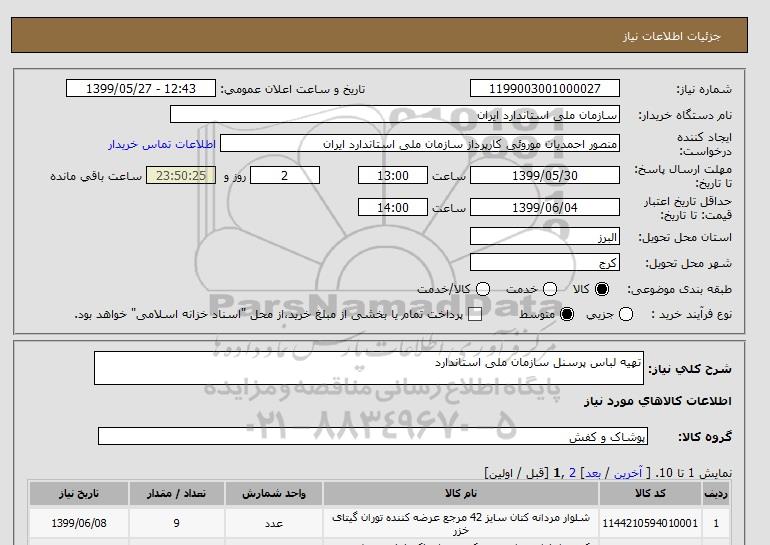This screenshot has height=545, width=770.
Task: Click the general need description text box
Action: 369,368
